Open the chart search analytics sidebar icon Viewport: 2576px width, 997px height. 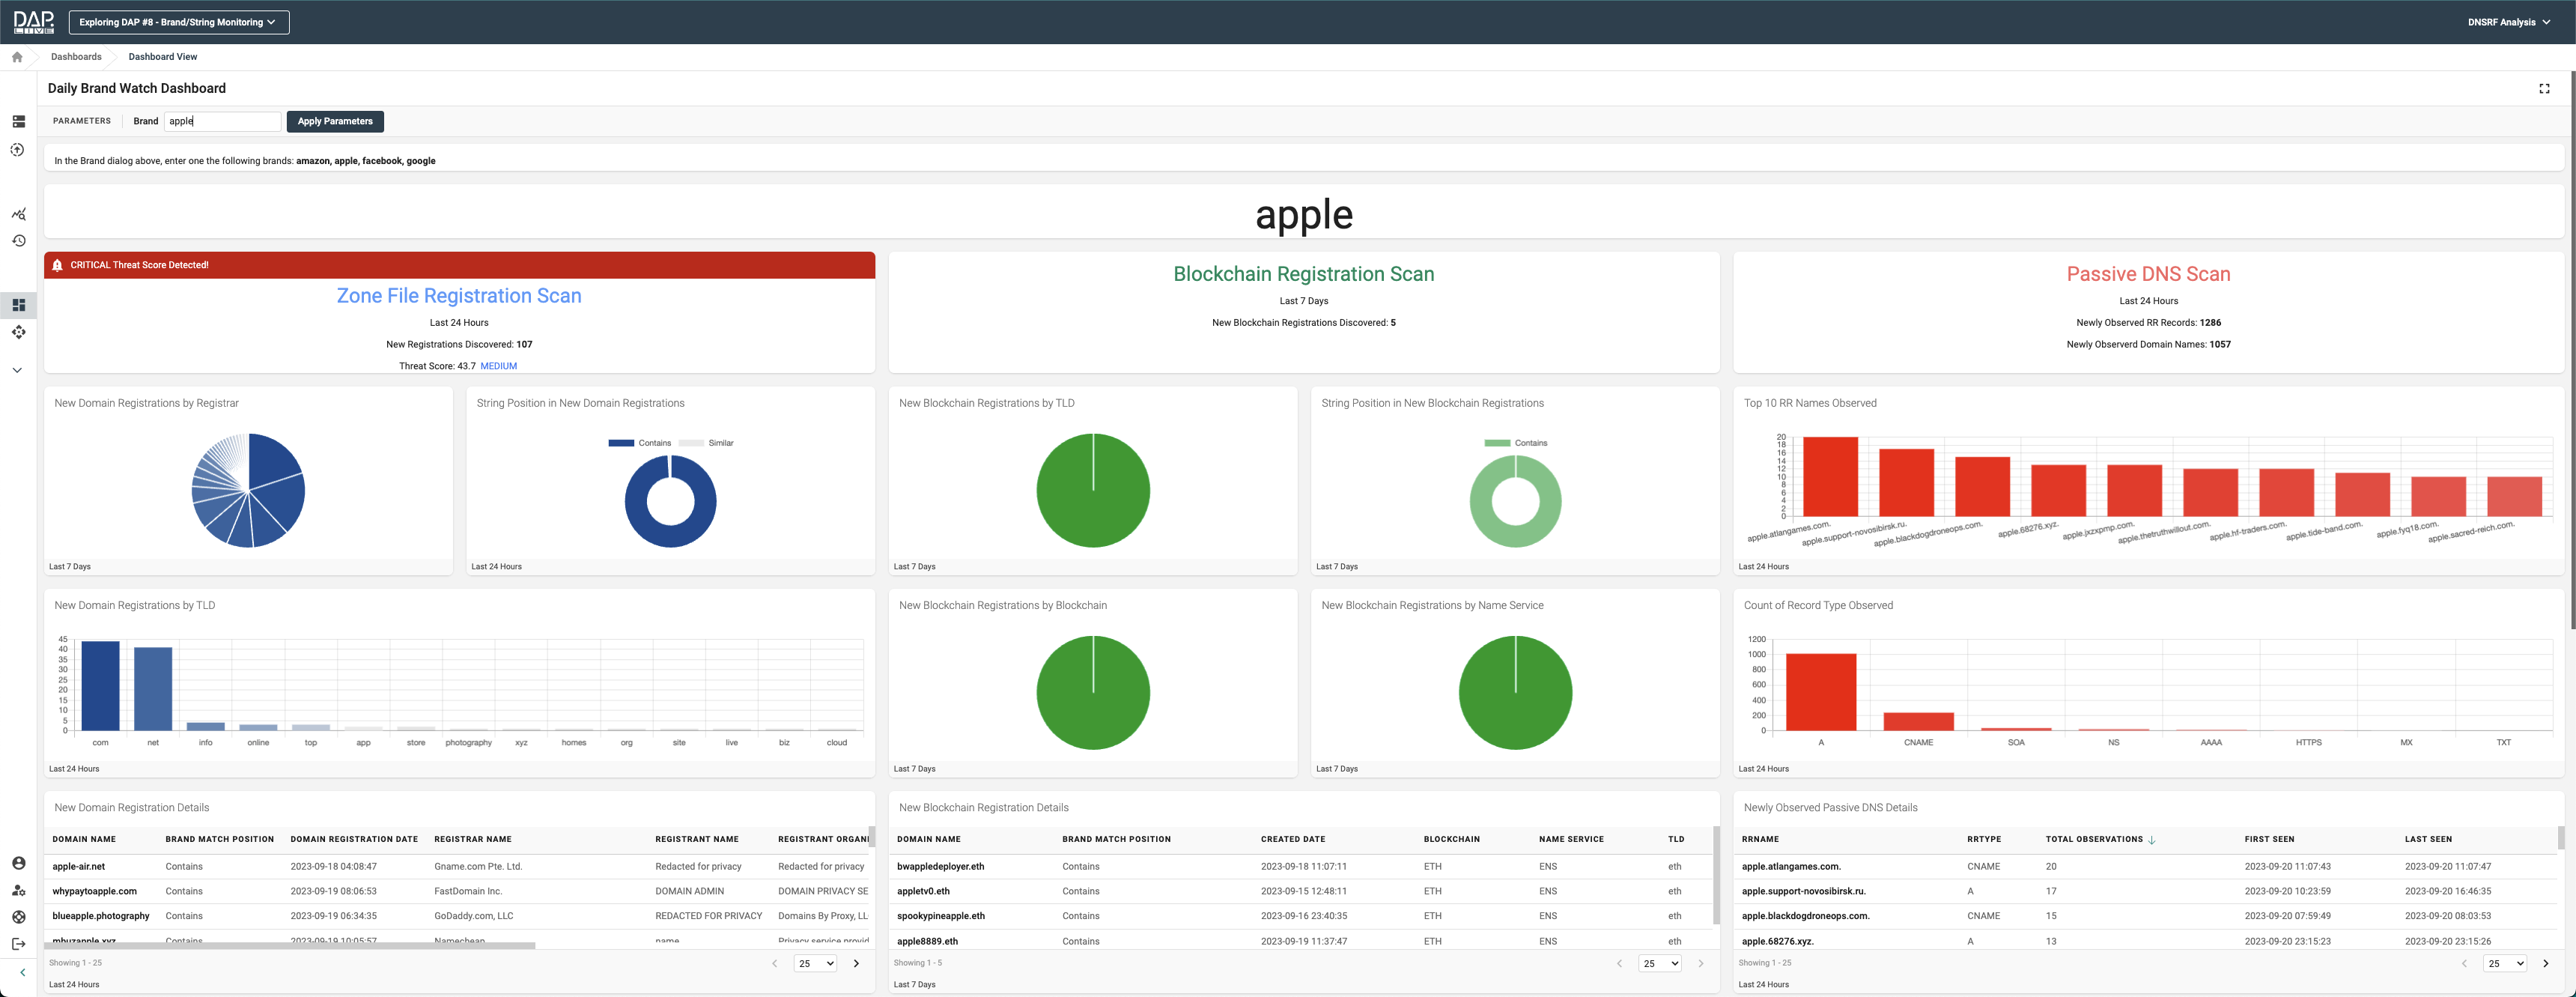(18, 214)
